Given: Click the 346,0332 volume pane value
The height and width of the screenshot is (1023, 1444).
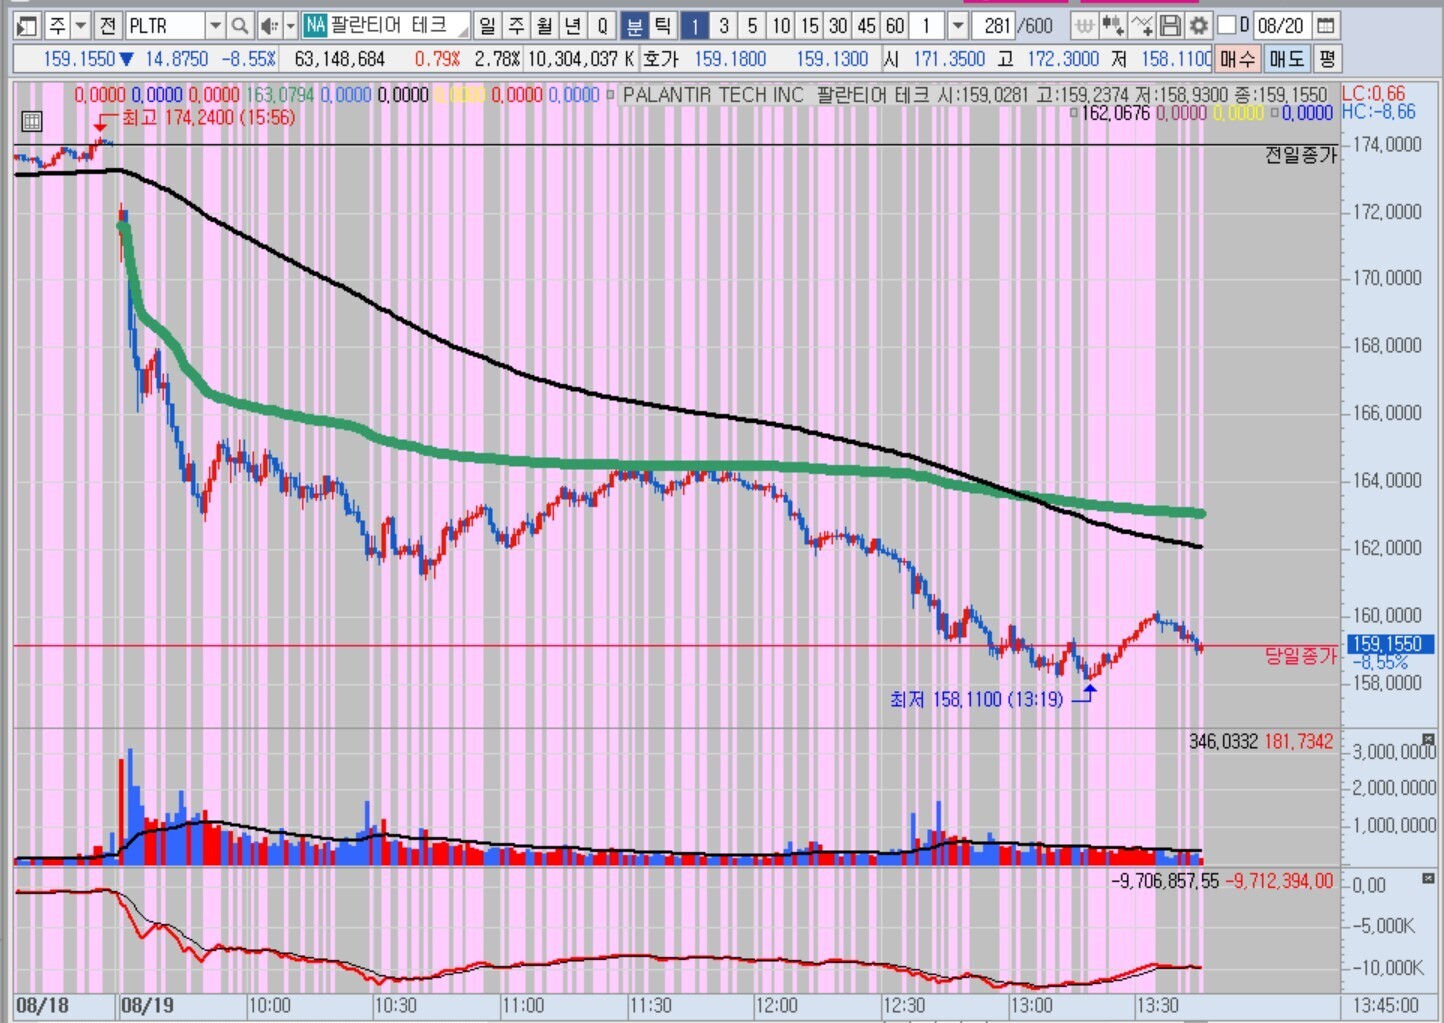Looking at the screenshot, I should point(1223,741).
